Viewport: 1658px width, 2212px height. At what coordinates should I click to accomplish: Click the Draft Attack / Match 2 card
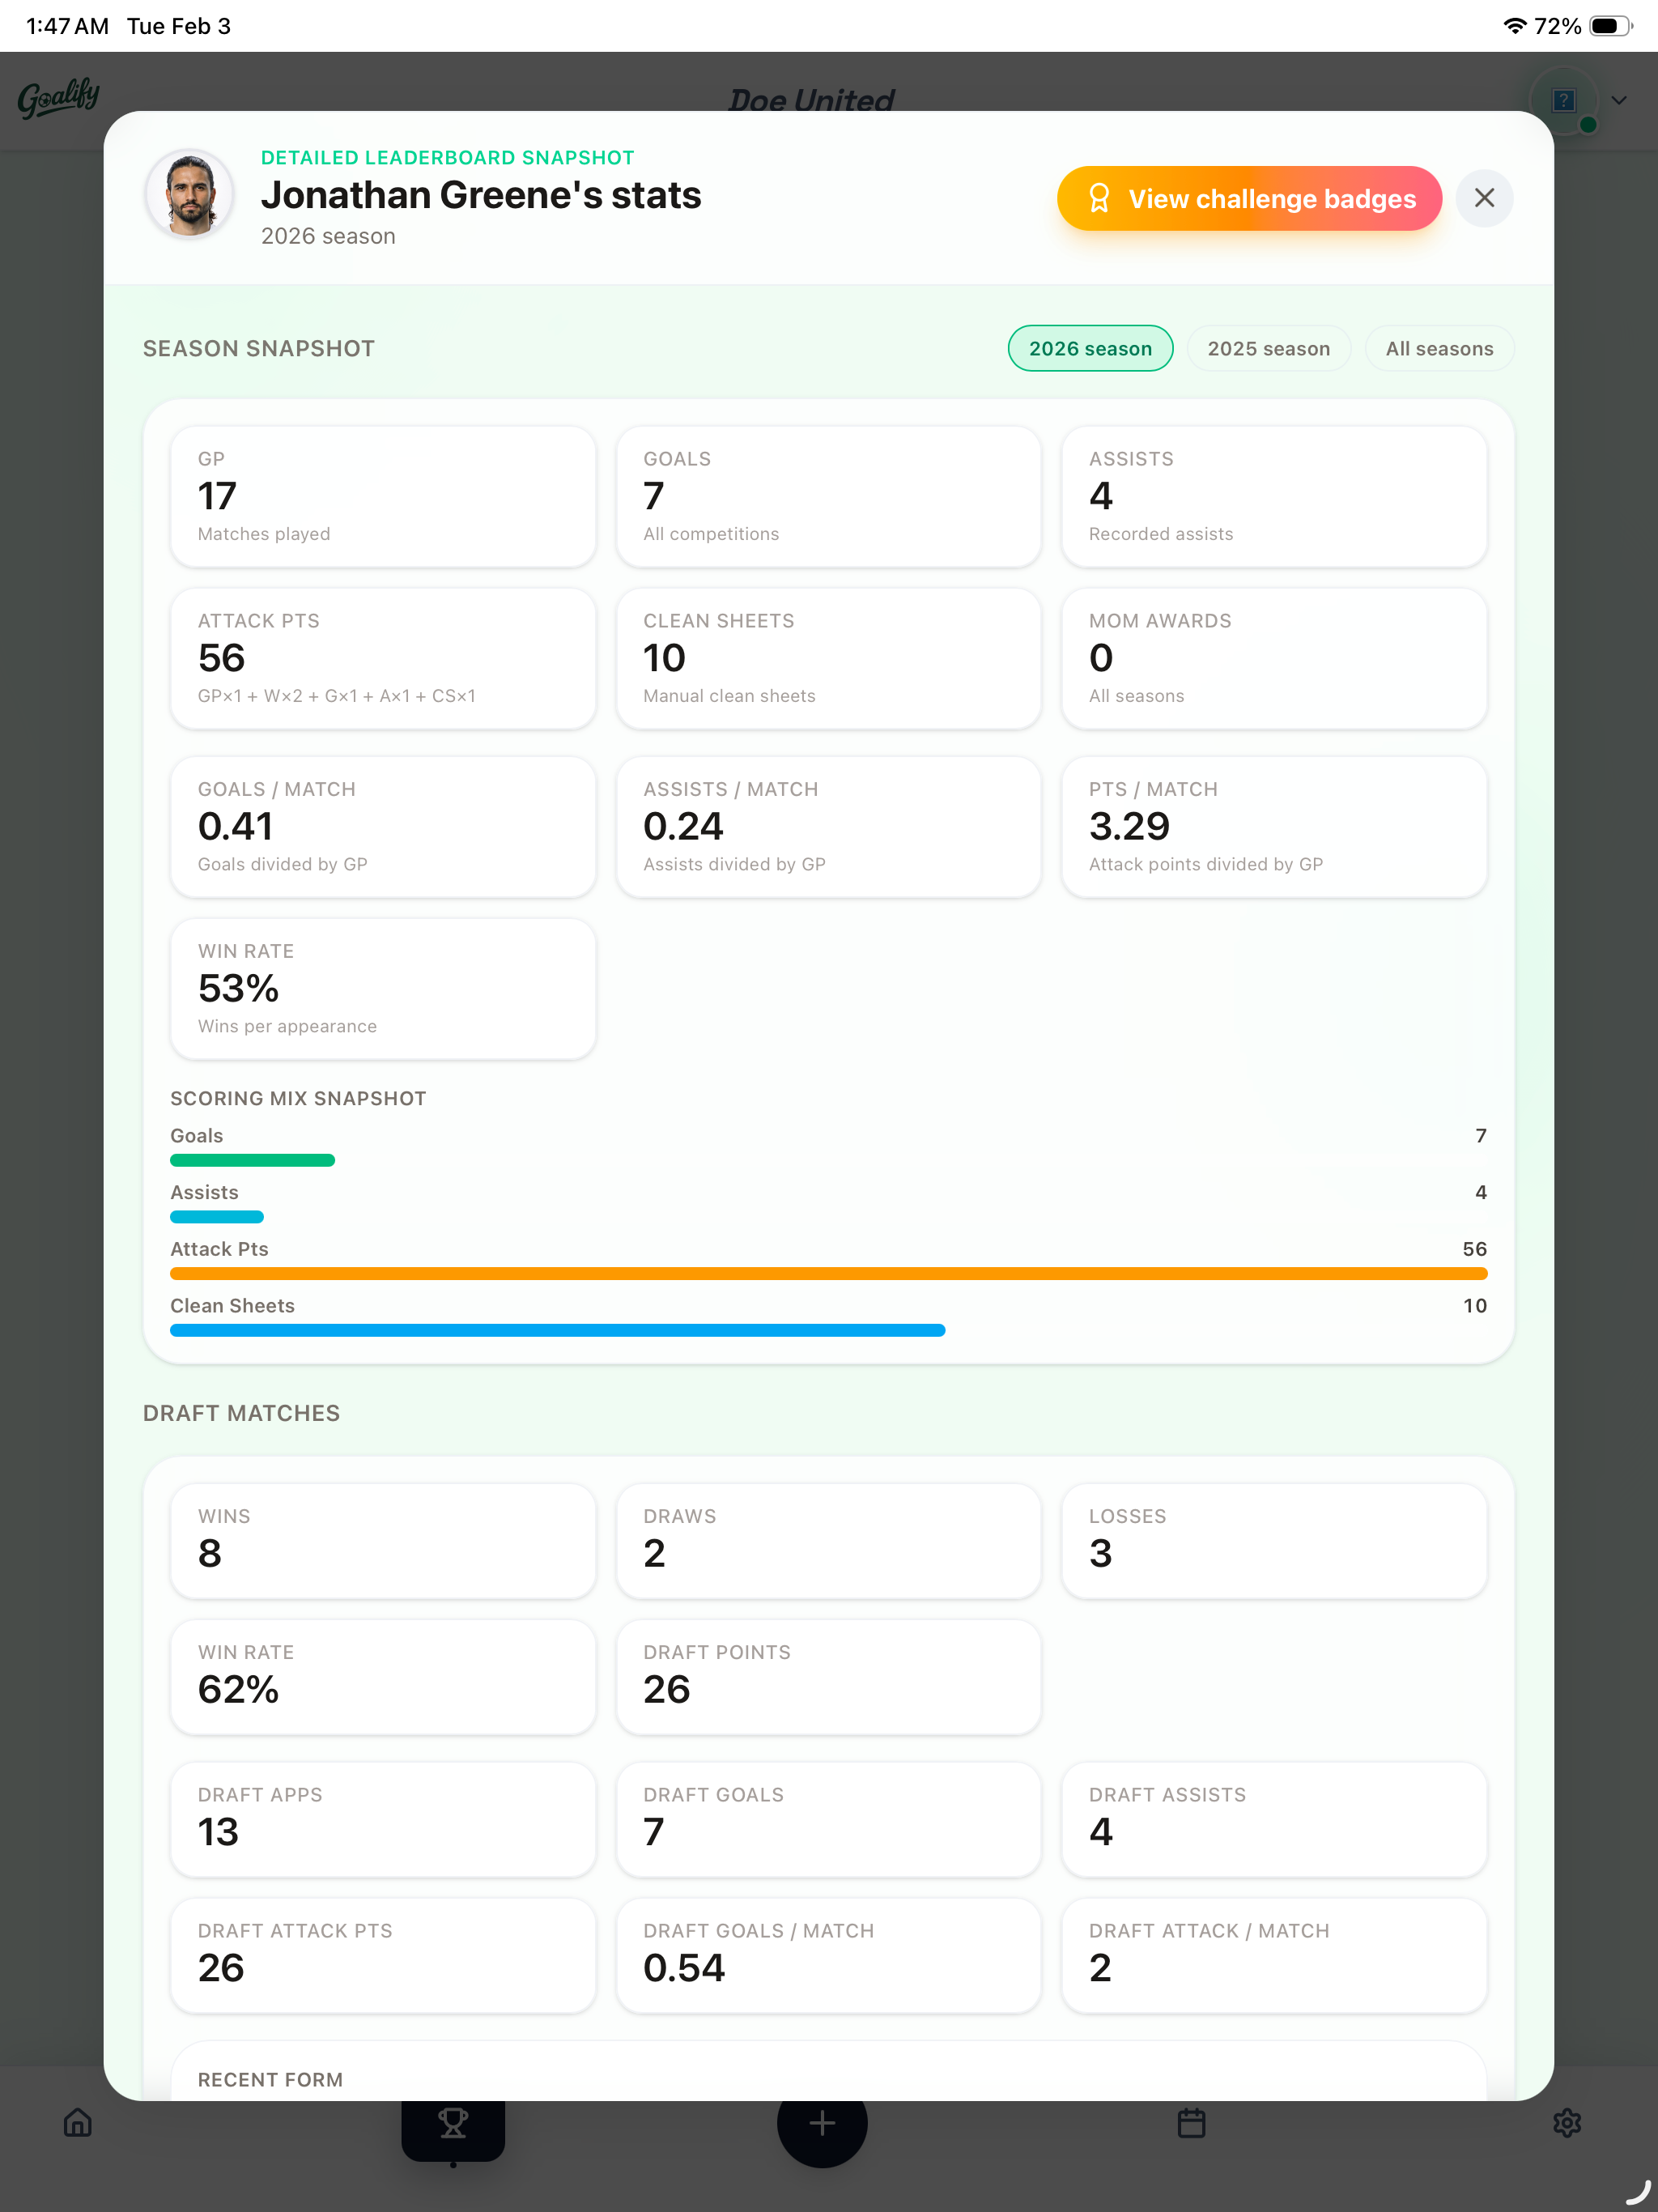click(x=1274, y=1956)
